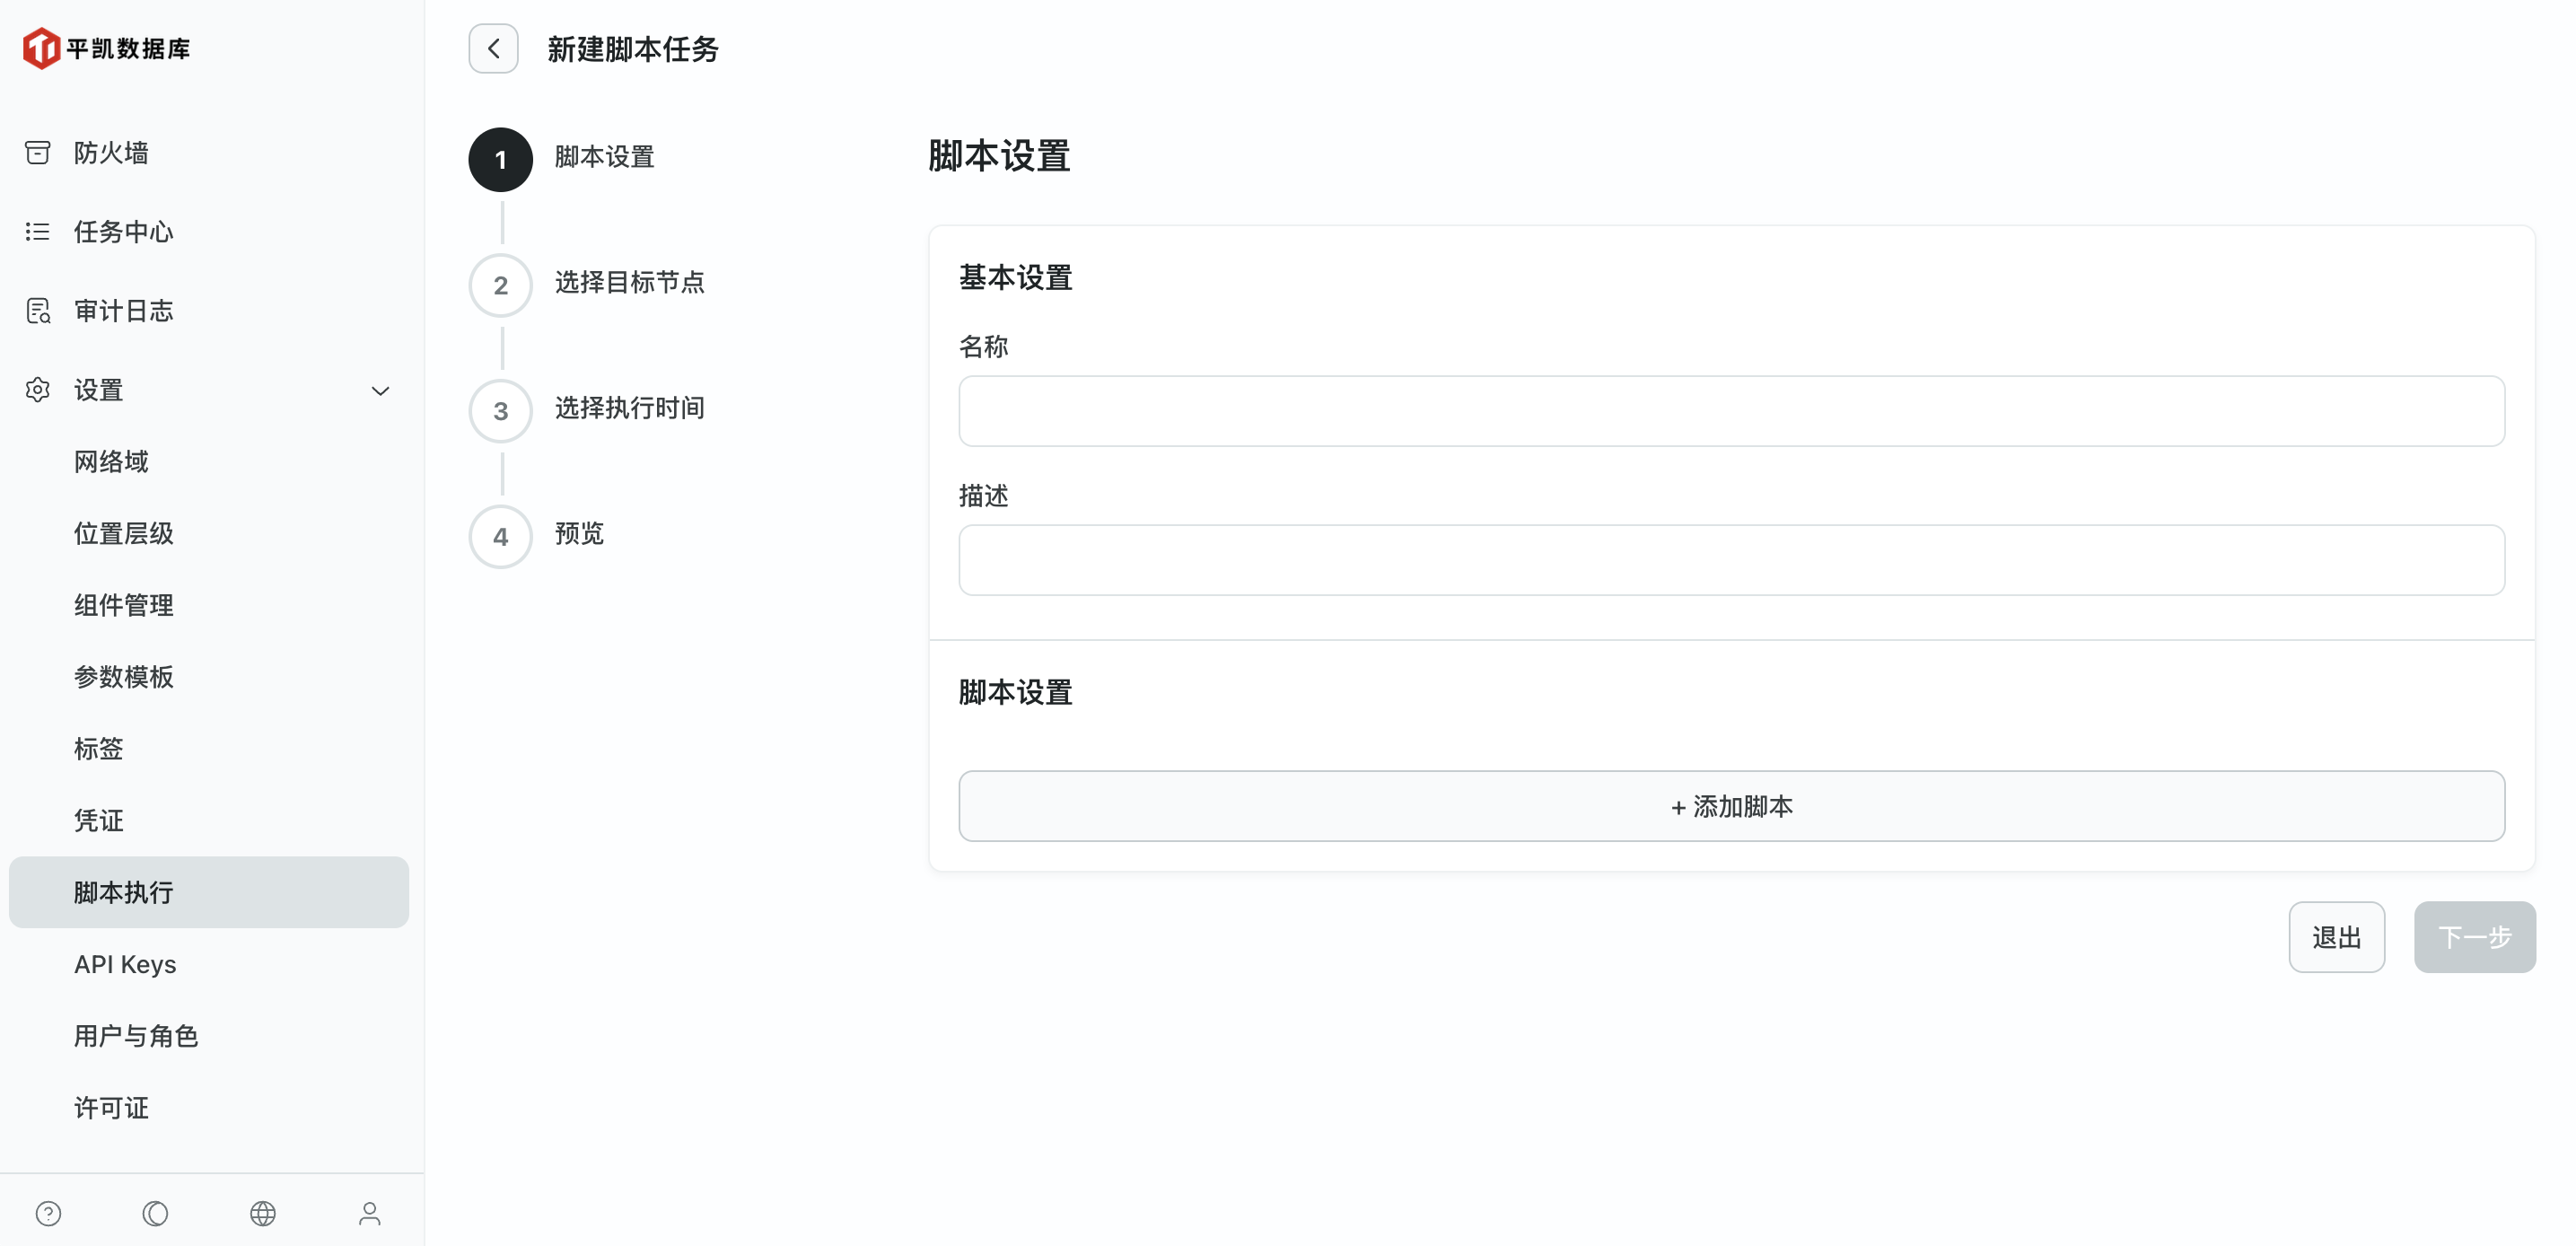Click the 设置 settings gear icon
The height and width of the screenshot is (1246, 2576).
pos(38,390)
